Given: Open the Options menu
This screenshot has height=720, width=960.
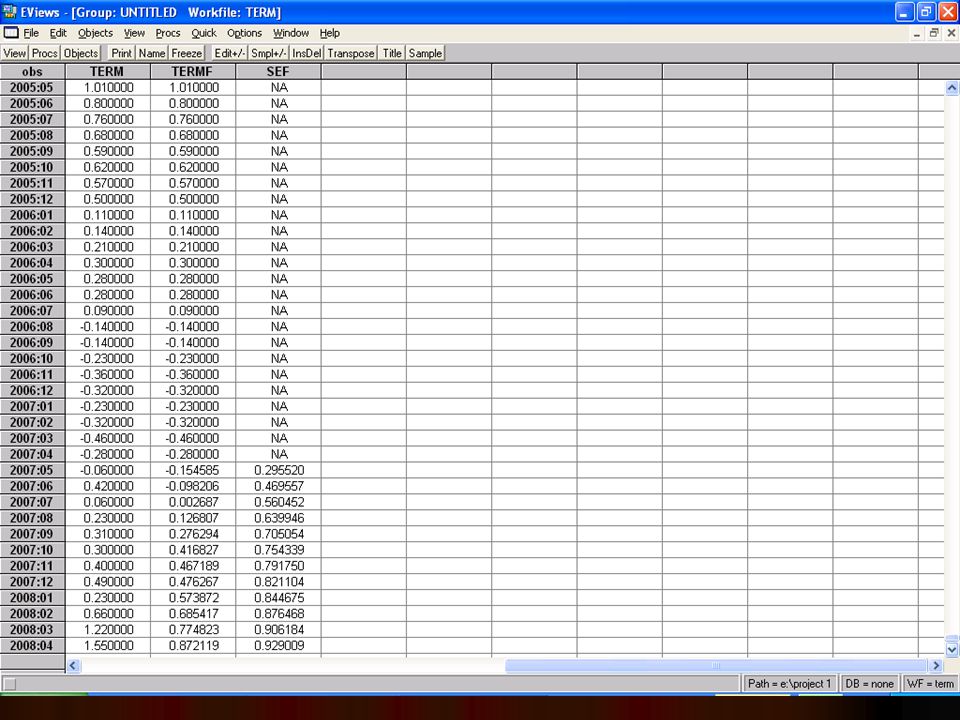Looking at the screenshot, I should click(244, 33).
